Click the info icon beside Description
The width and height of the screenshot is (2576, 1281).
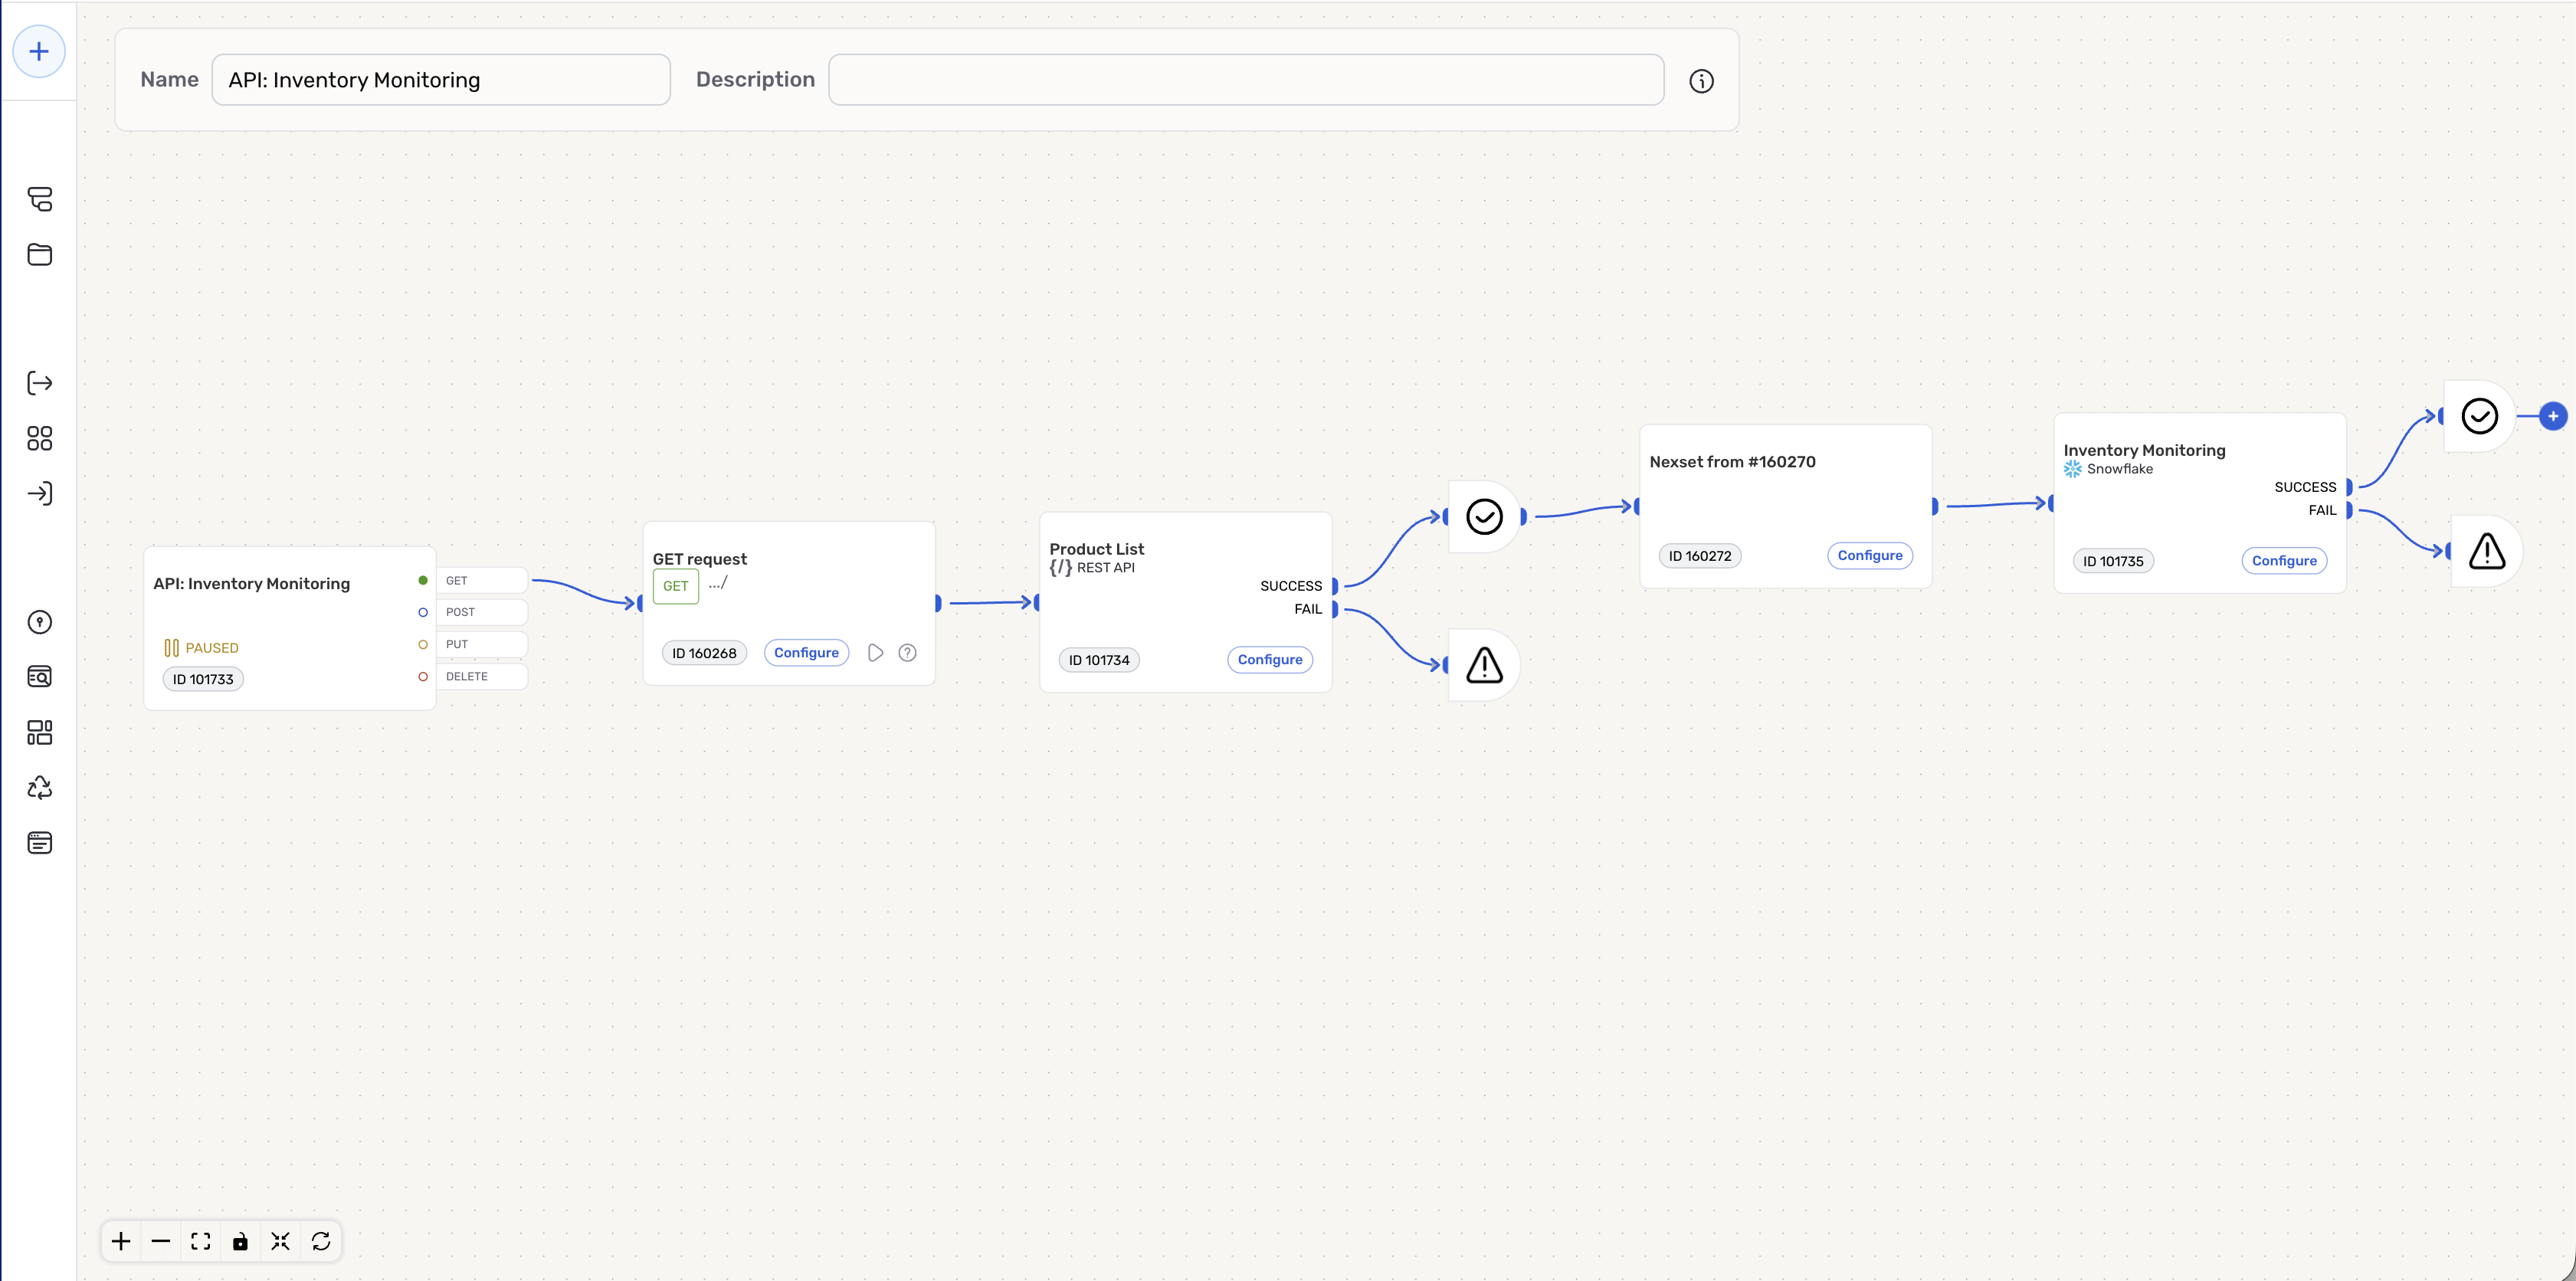pyautogui.click(x=1701, y=81)
